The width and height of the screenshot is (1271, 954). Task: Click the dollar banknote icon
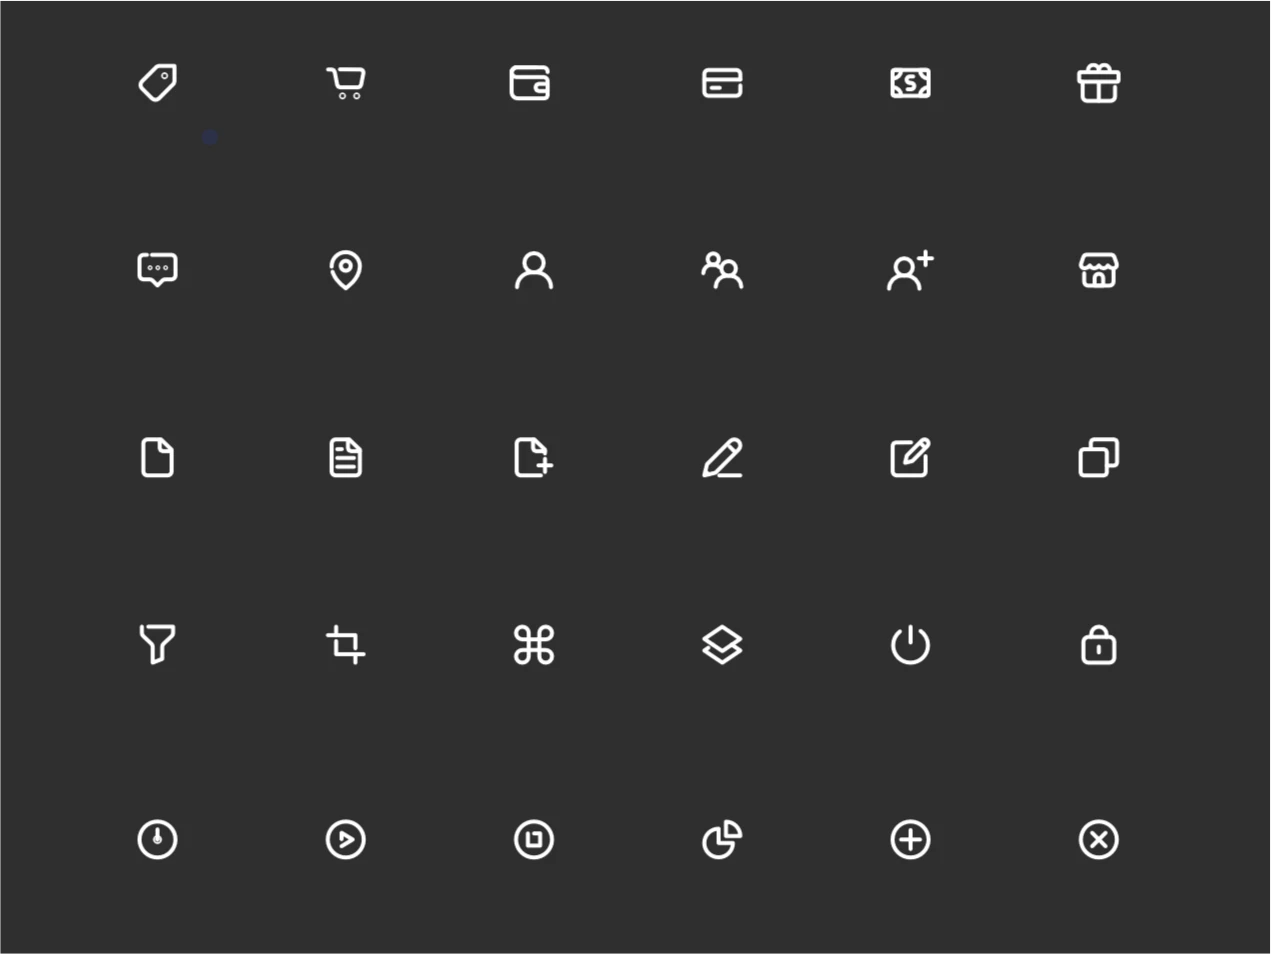pyautogui.click(x=910, y=83)
